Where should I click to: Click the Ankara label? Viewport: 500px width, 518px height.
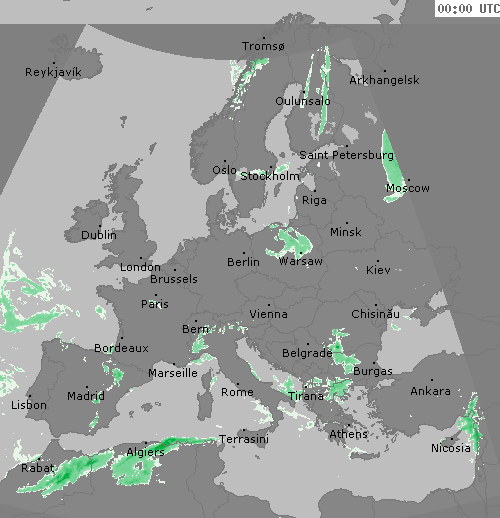(430, 391)
